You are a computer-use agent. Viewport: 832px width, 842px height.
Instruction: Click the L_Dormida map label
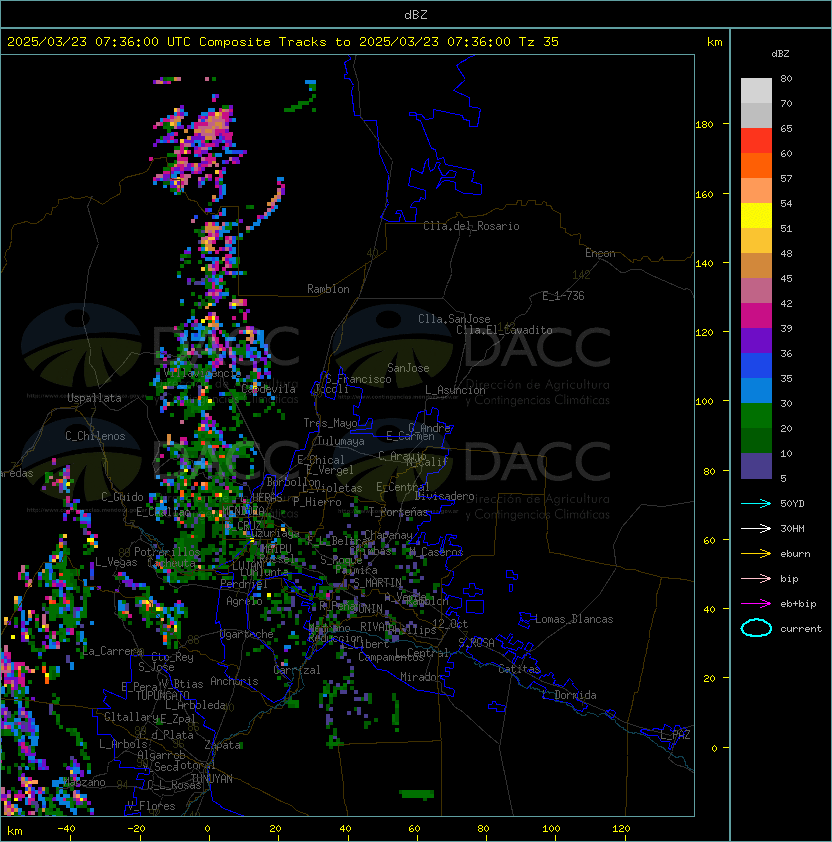pos(569,695)
